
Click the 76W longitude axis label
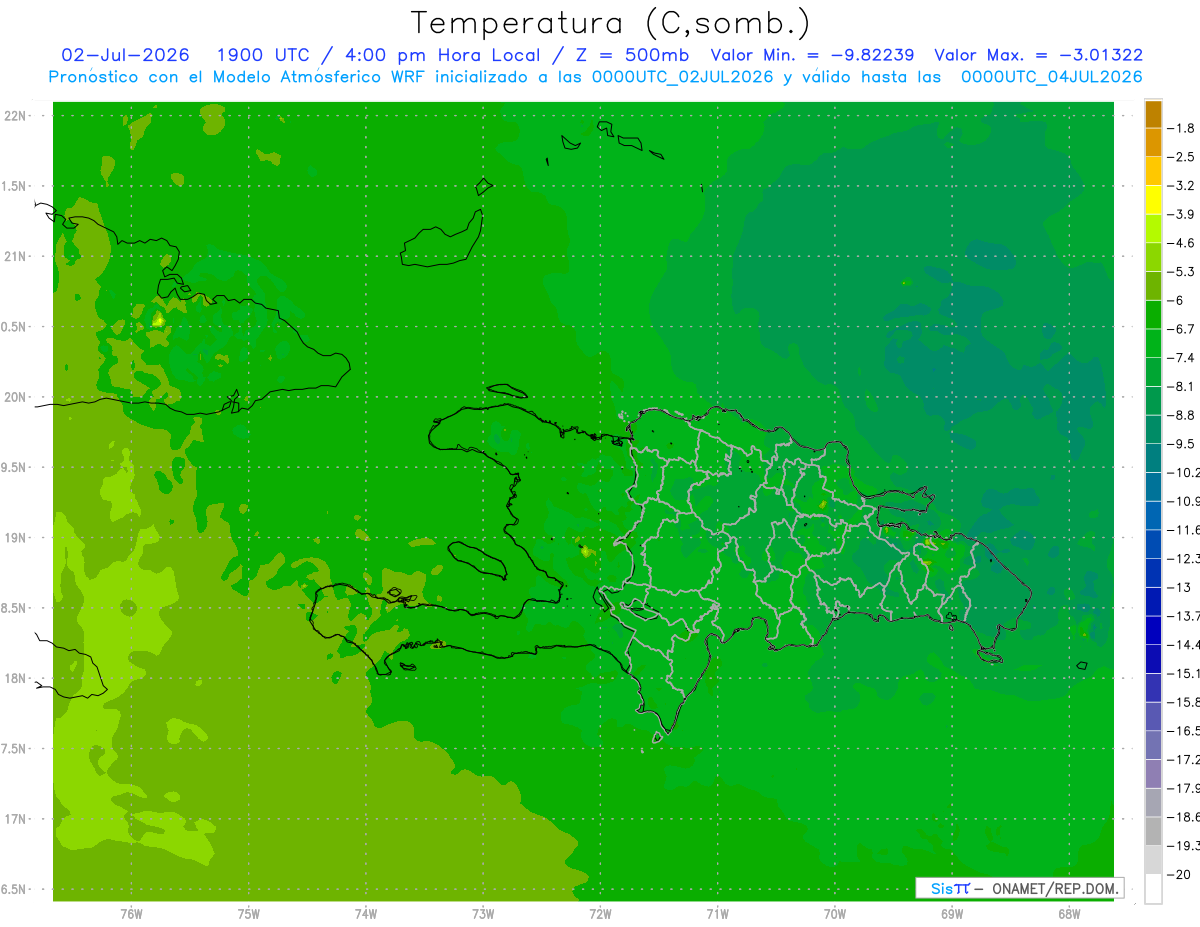pyautogui.click(x=131, y=914)
